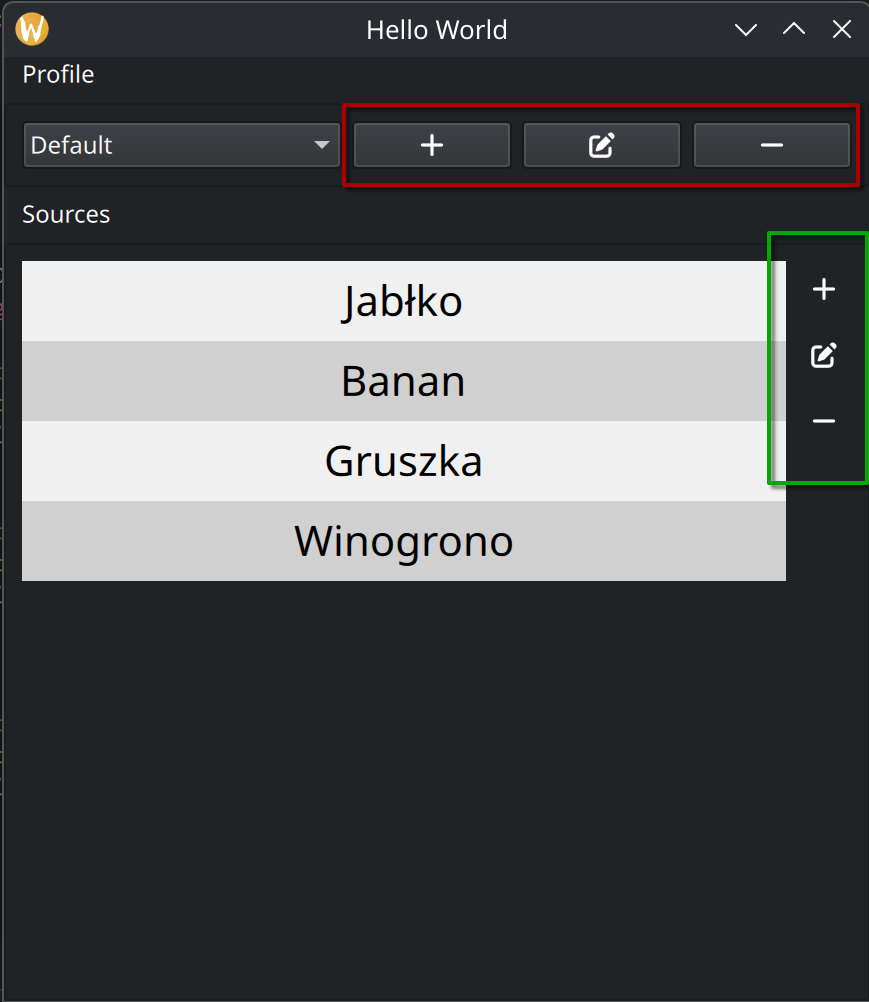Select Jabłko in the sources list
Image resolution: width=869 pixels, height=1002 pixels.
(403, 301)
